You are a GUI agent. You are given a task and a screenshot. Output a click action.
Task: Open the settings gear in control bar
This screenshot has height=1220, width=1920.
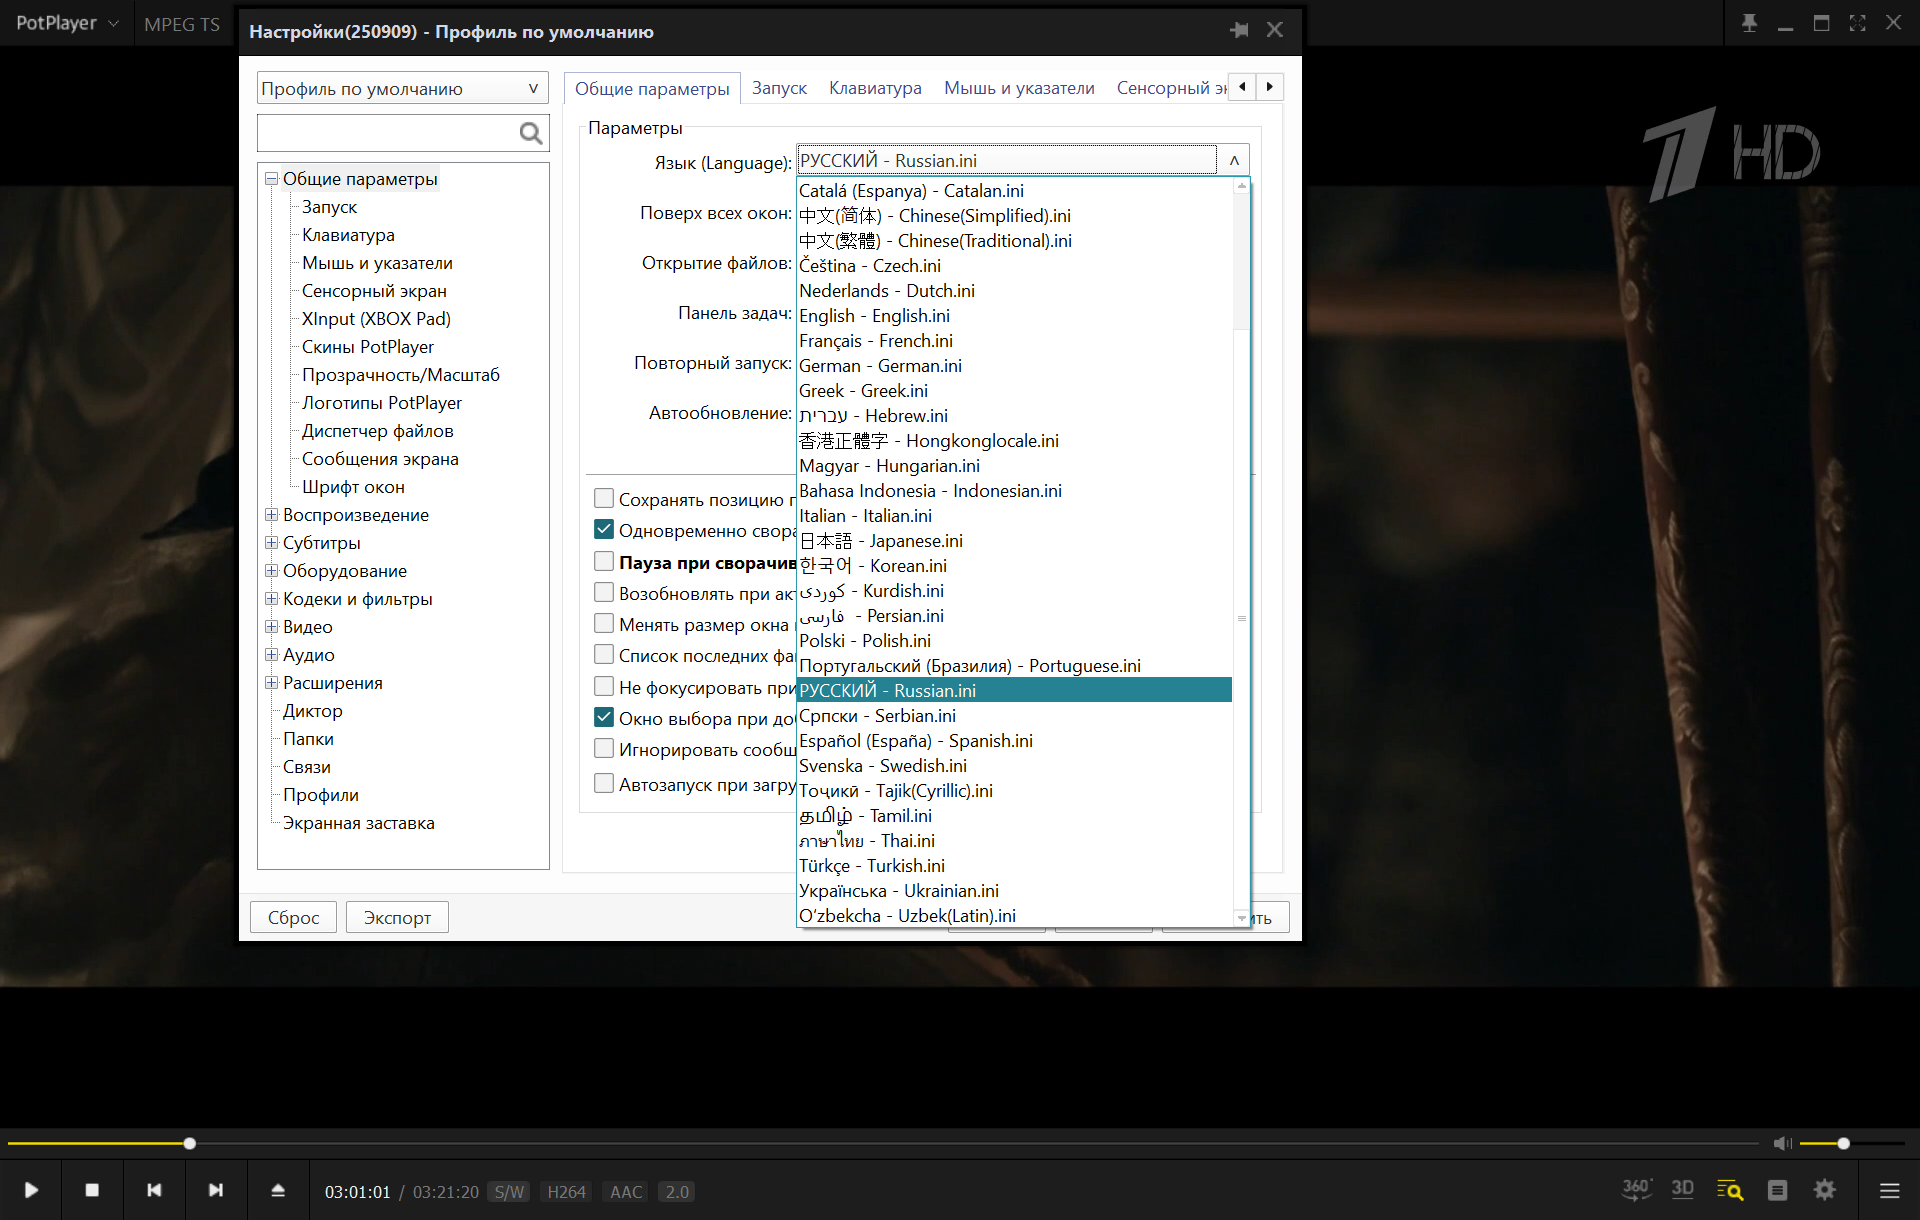click(x=1825, y=1190)
